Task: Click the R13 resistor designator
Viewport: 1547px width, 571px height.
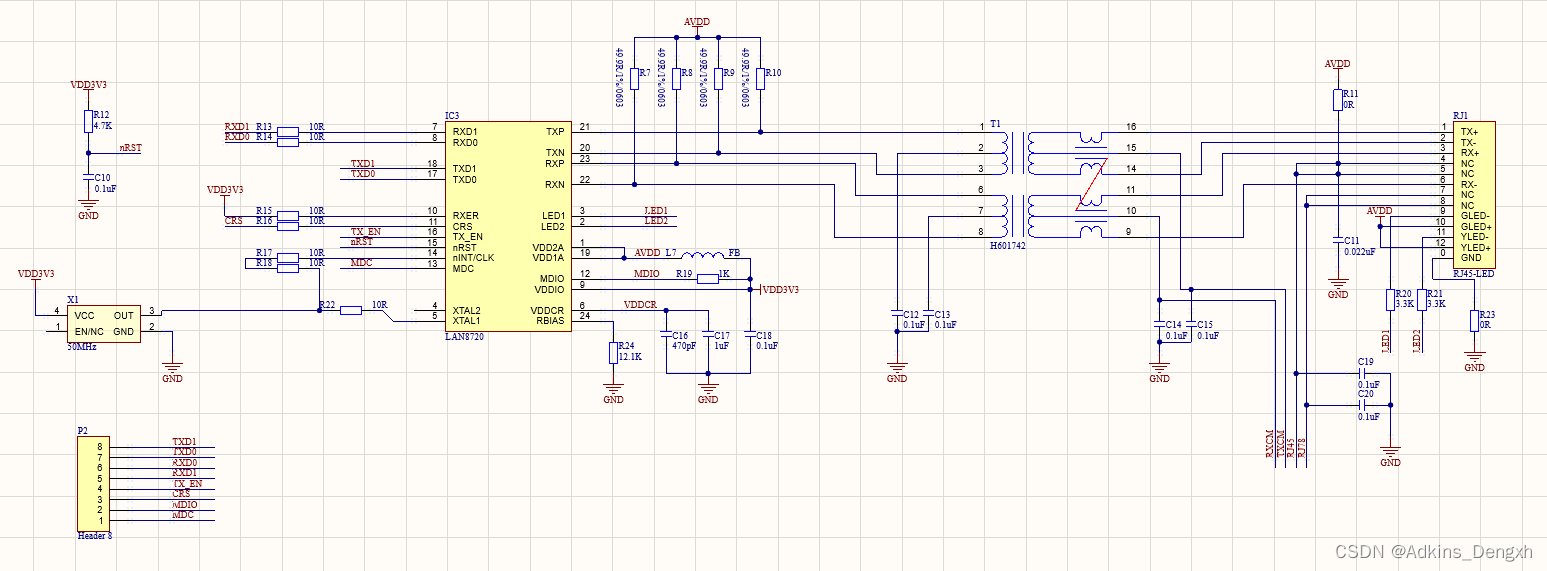Action: point(264,126)
